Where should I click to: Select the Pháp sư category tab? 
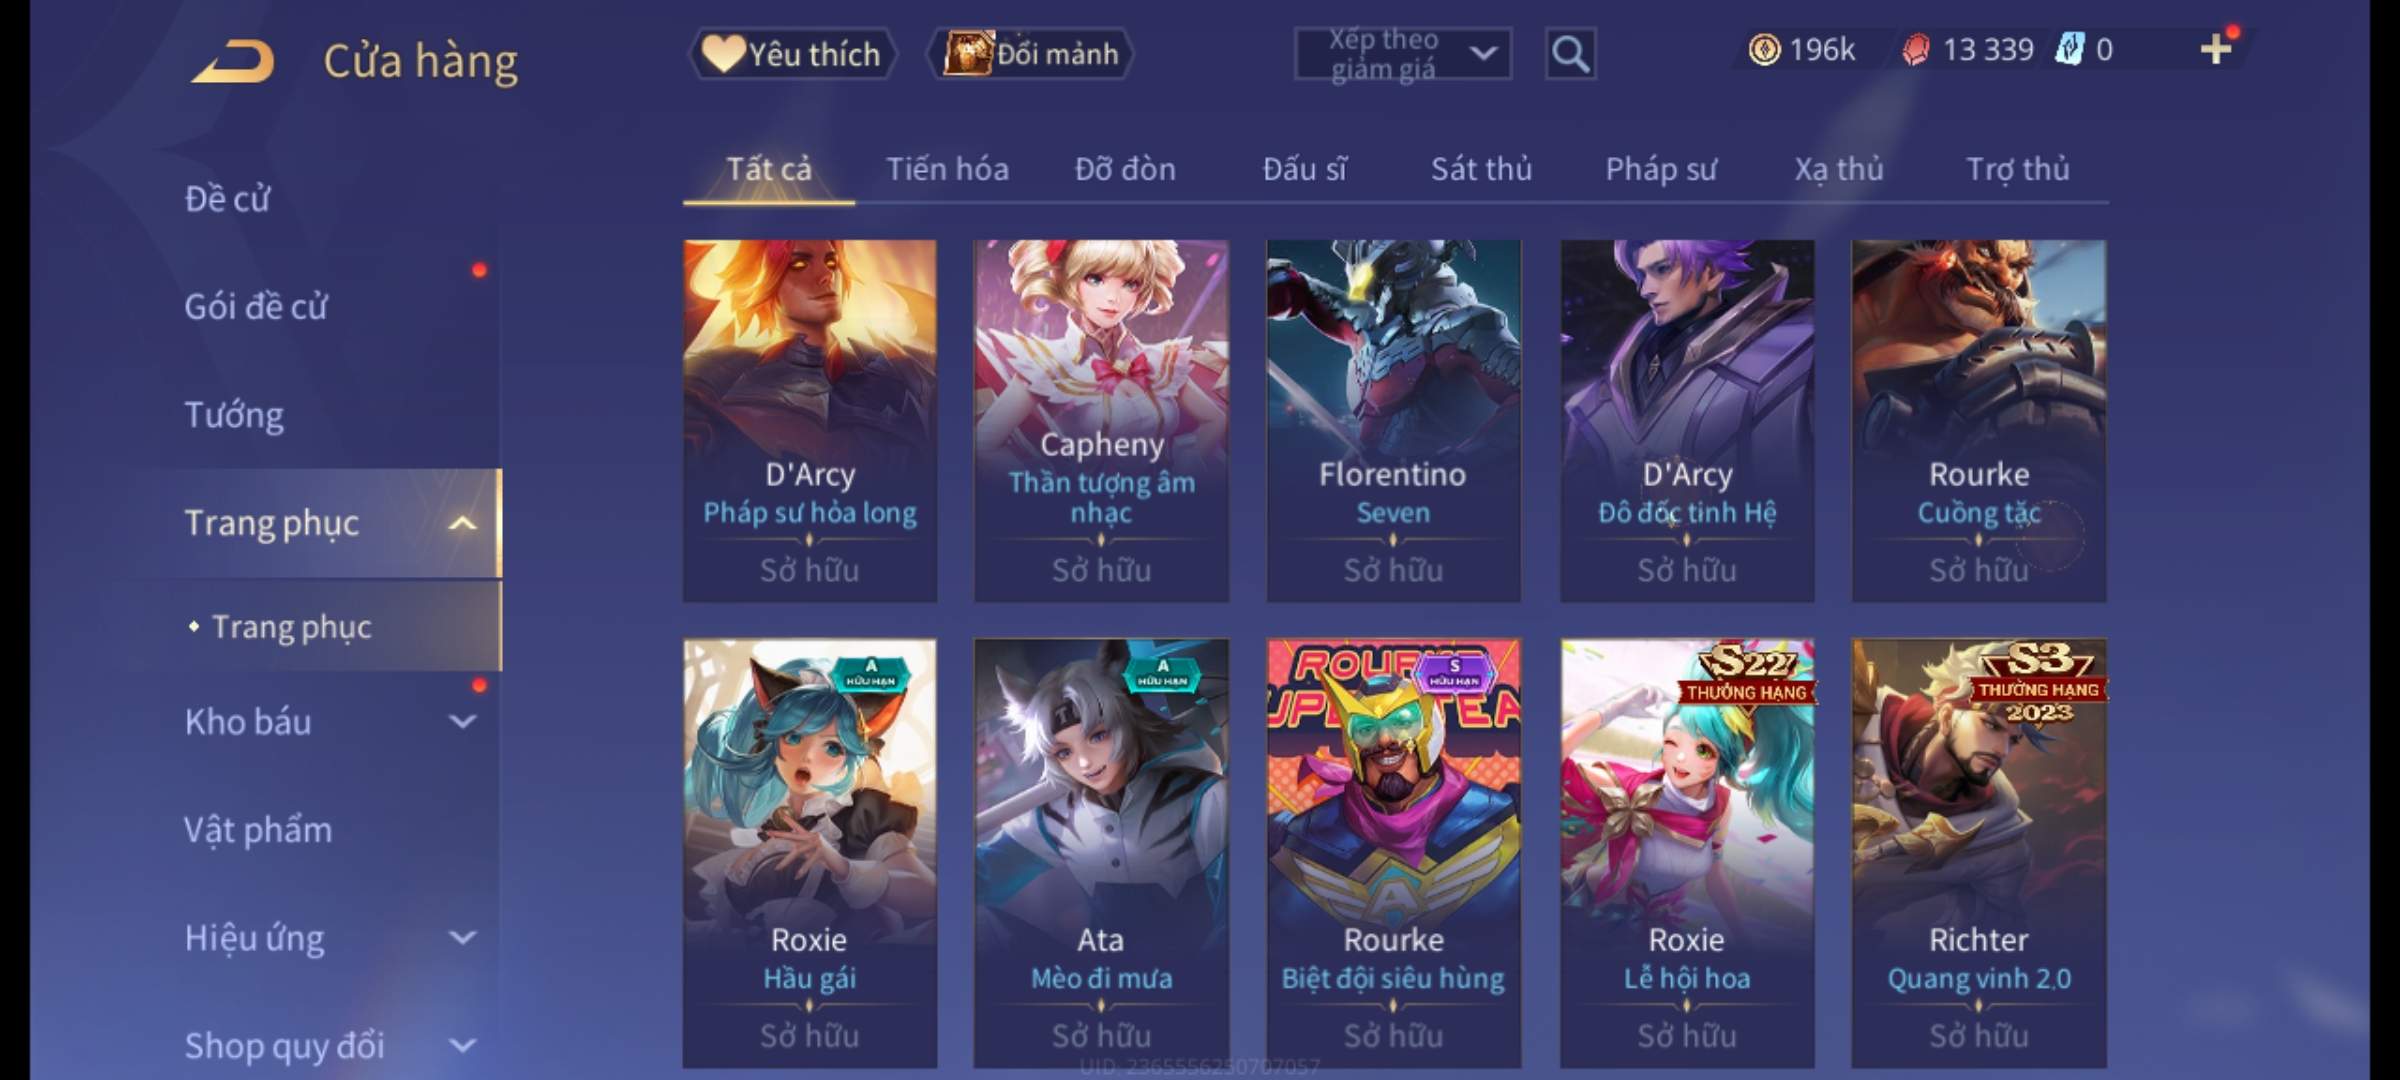[x=1660, y=169]
